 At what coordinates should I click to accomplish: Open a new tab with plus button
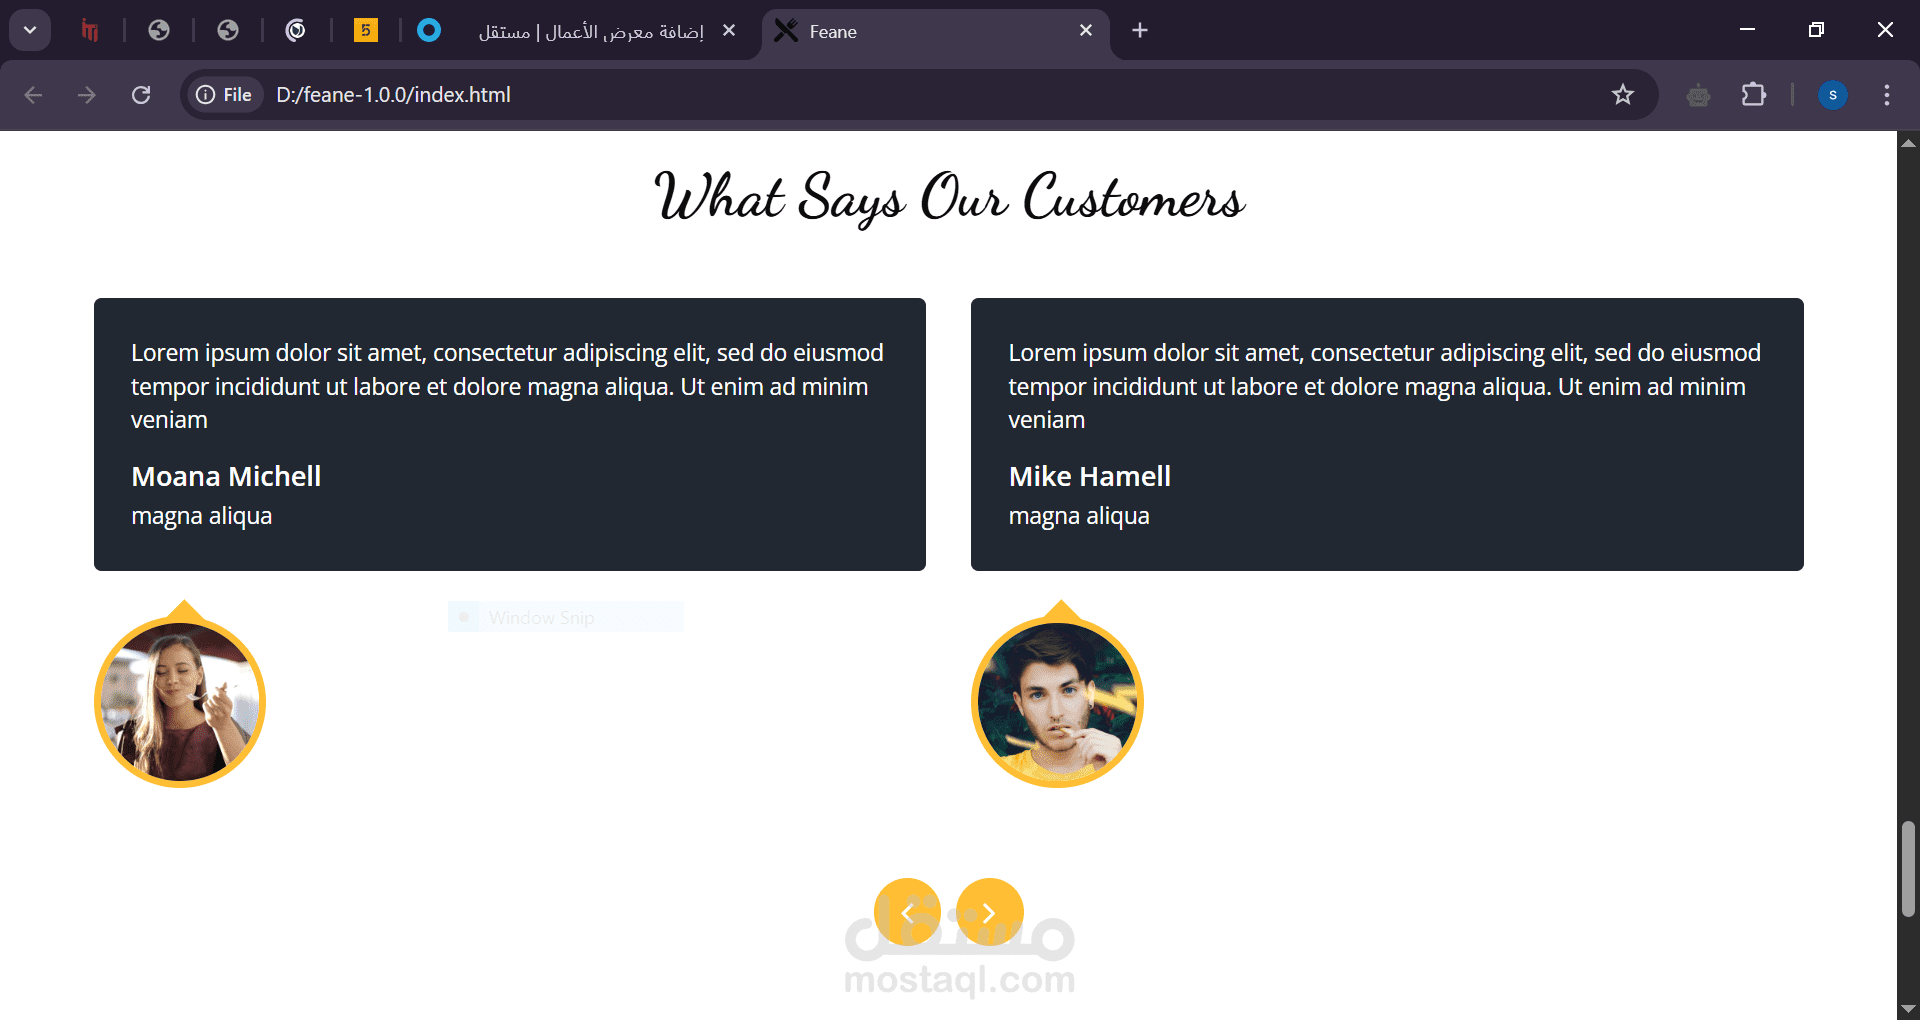[x=1140, y=31]
